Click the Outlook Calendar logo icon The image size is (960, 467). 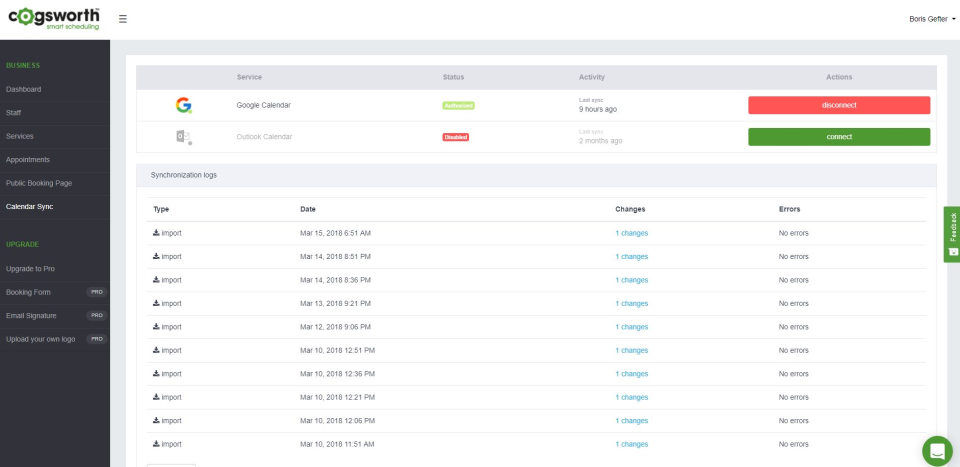coord(184,137)
